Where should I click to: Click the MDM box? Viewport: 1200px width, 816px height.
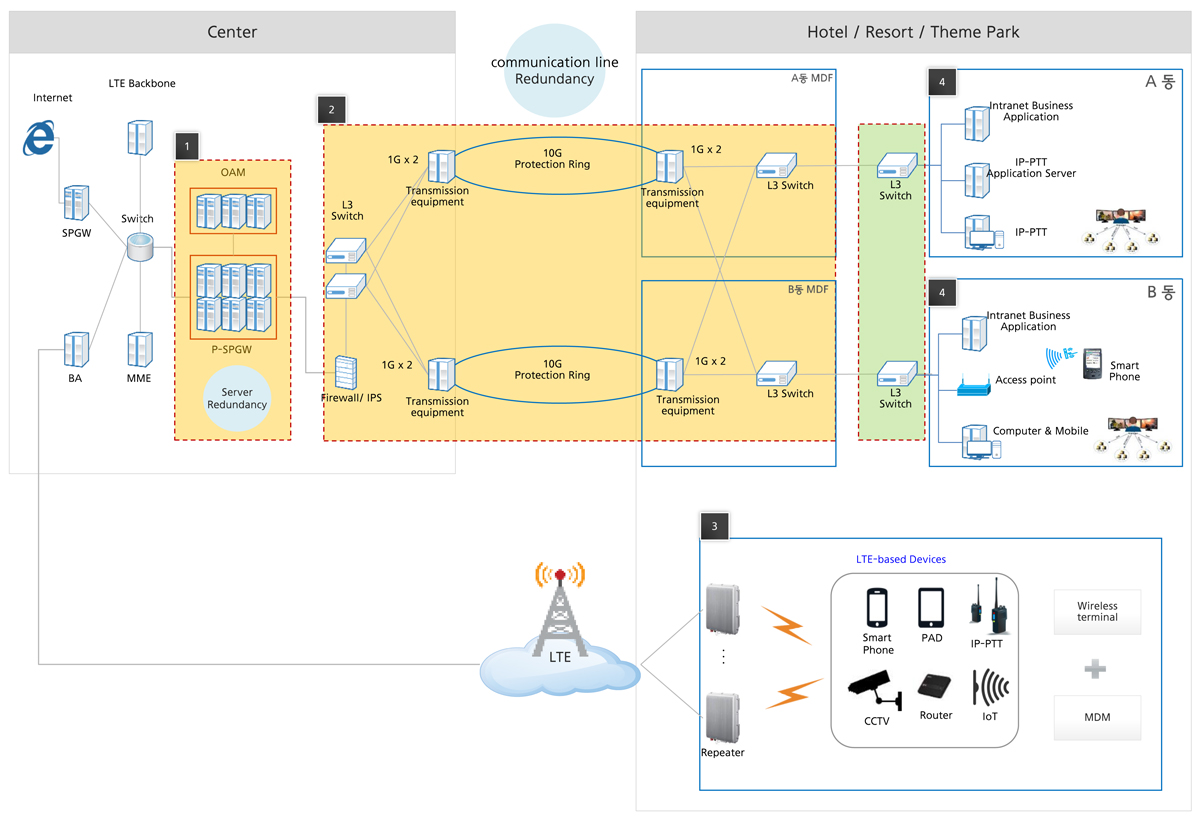[1097, 717]
